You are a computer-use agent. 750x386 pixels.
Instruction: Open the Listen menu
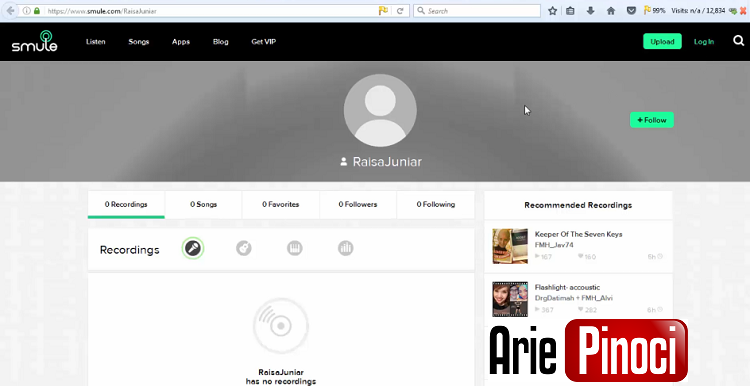click(96, 42)
